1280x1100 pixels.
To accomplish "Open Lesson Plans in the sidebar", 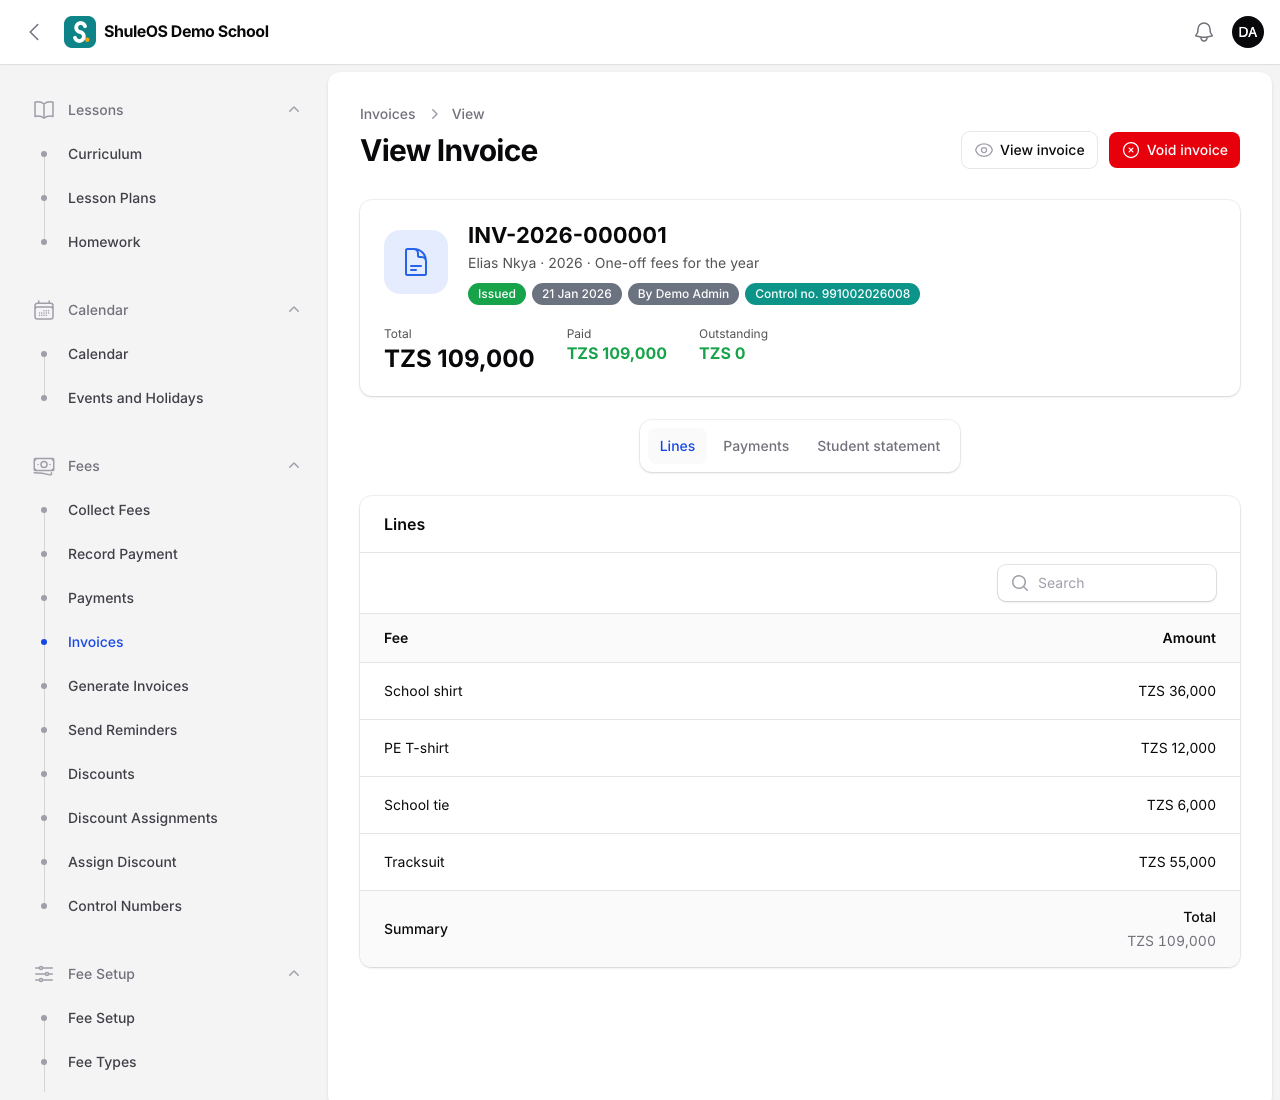I will coord(112,198).
